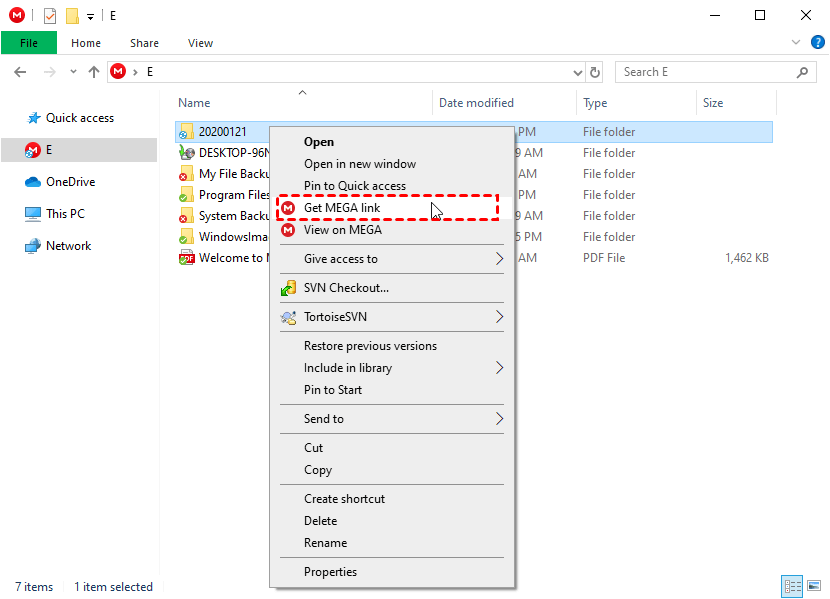This screenshot has width=830, height=599.
Task: Click inside the Search E box
Action: click(x=700, y=71)
